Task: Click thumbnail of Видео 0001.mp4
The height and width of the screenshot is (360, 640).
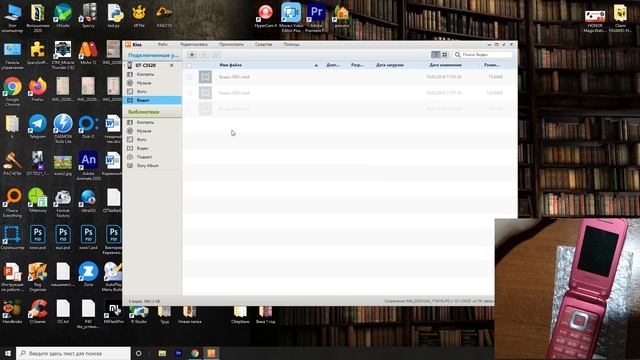Action: pos(205,77)
